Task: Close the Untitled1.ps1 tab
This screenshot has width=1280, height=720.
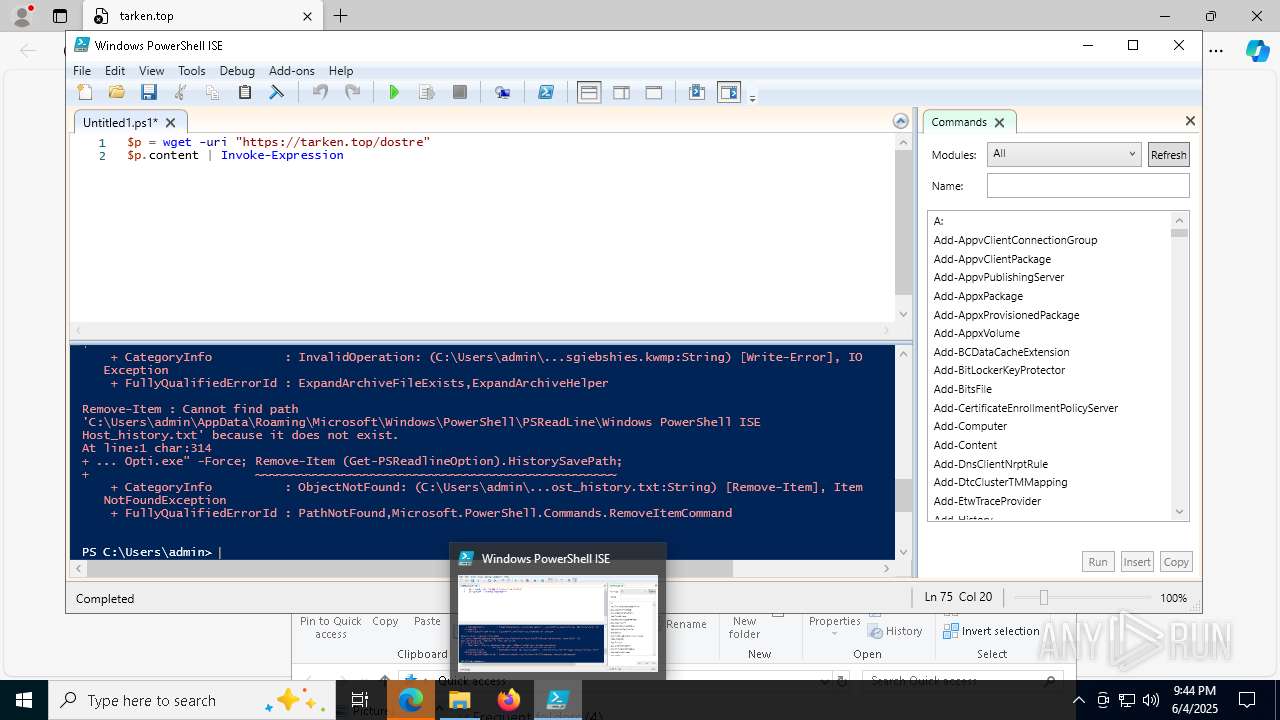Action: tap(170, 122)
